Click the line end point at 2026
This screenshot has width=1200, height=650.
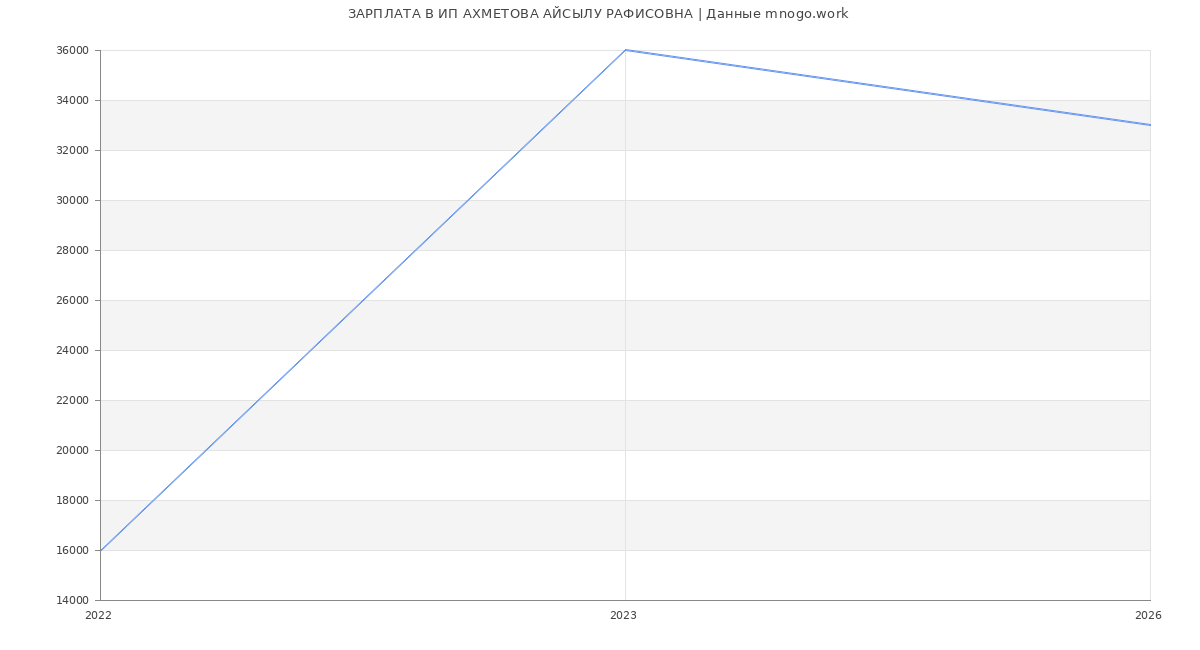[x=1149, y=125]
